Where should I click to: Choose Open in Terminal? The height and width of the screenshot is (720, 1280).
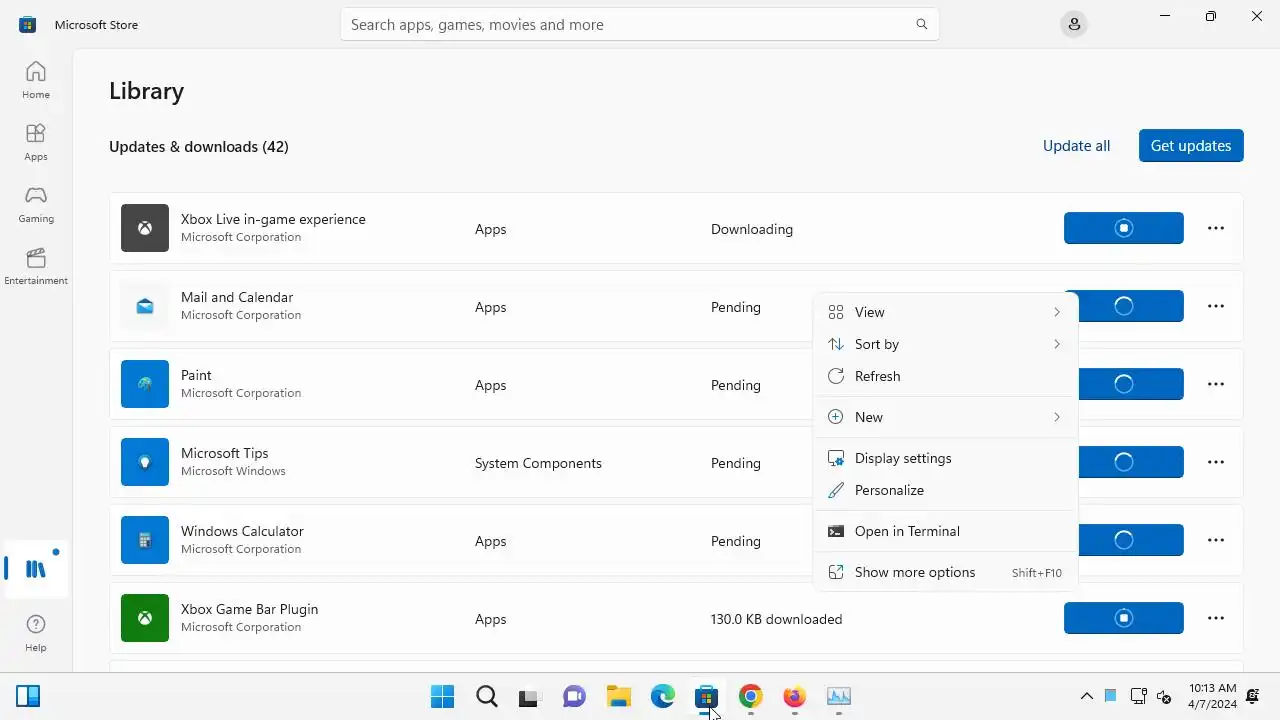click(x=945, y=531)
